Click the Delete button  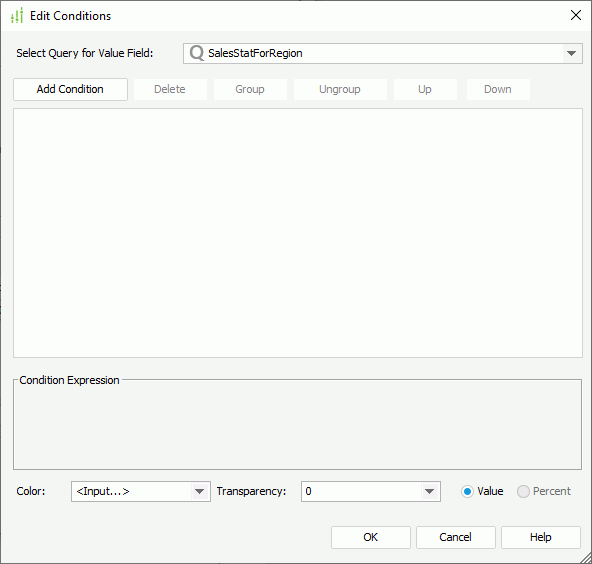tap(170, 89)
